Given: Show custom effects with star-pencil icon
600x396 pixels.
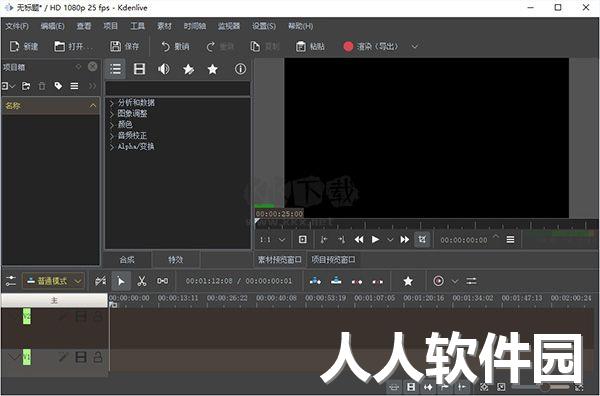Looking at the screenshot, I should click(x=188, y=69).
